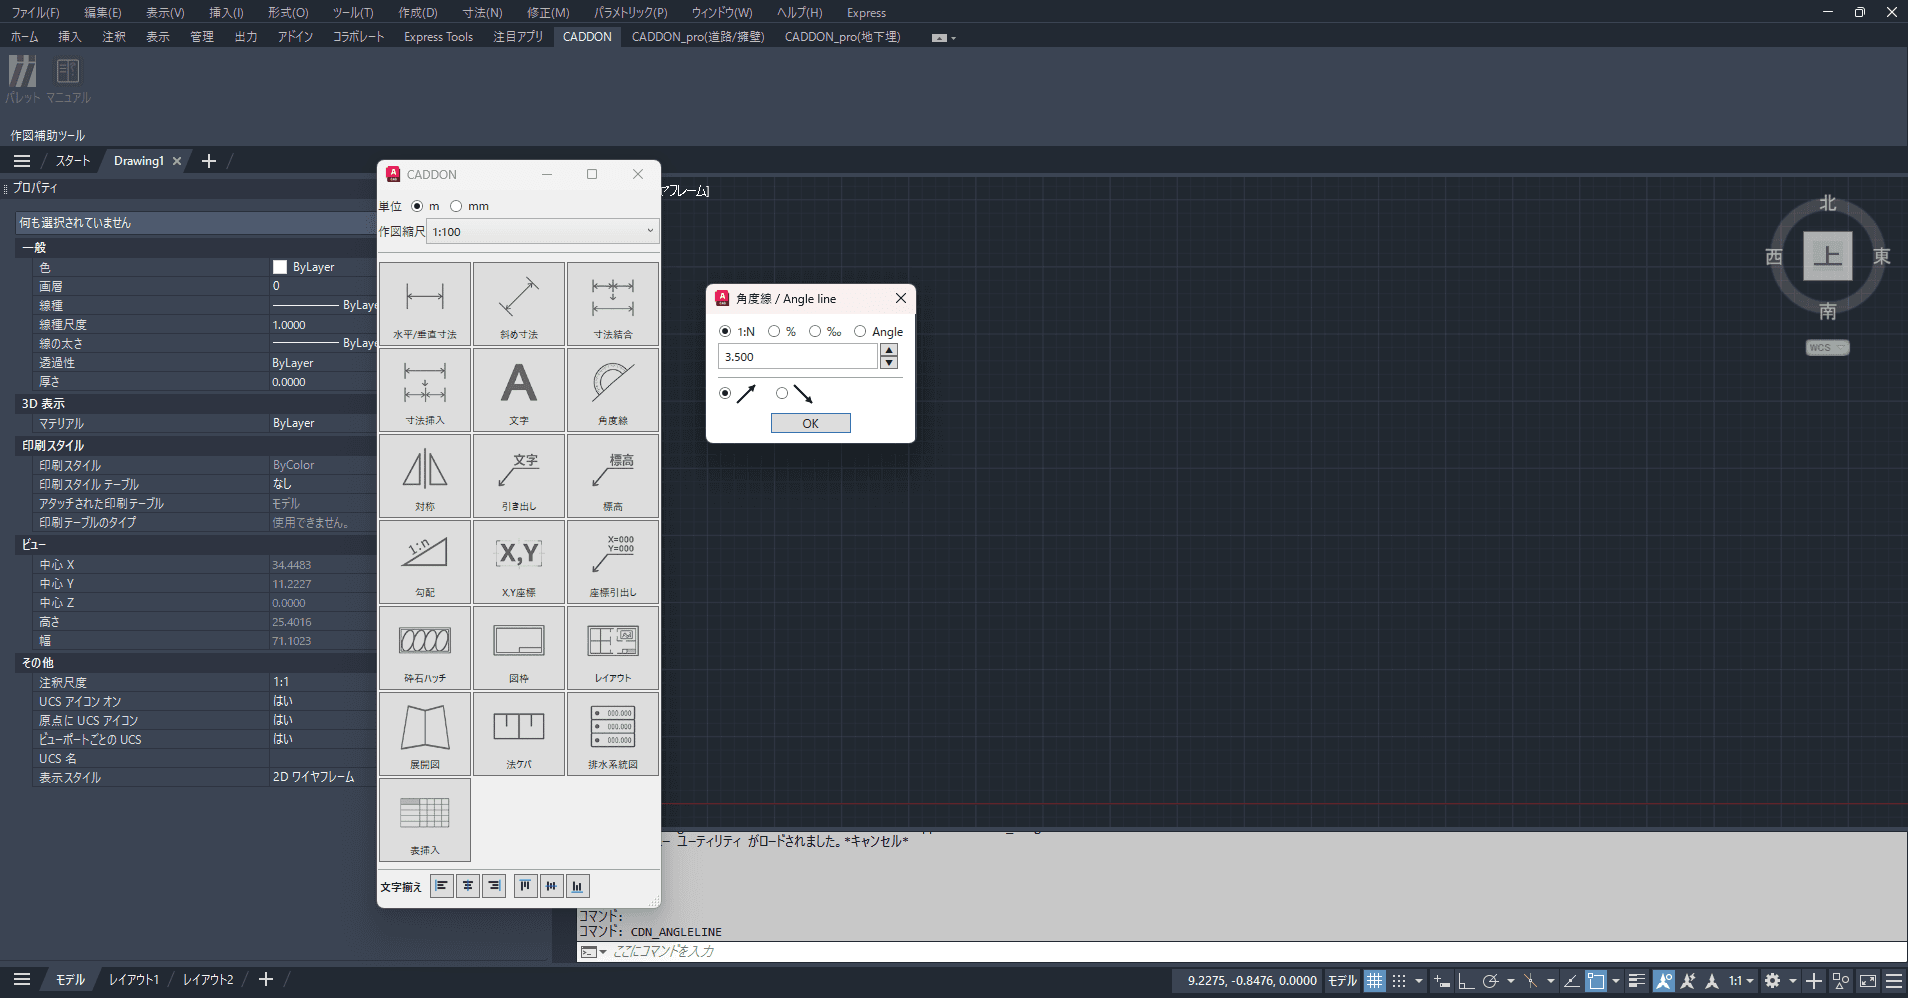The image size is (1908, 998).
Task: Click the XY座標 coordinate tool
Action: pos(519,561)
